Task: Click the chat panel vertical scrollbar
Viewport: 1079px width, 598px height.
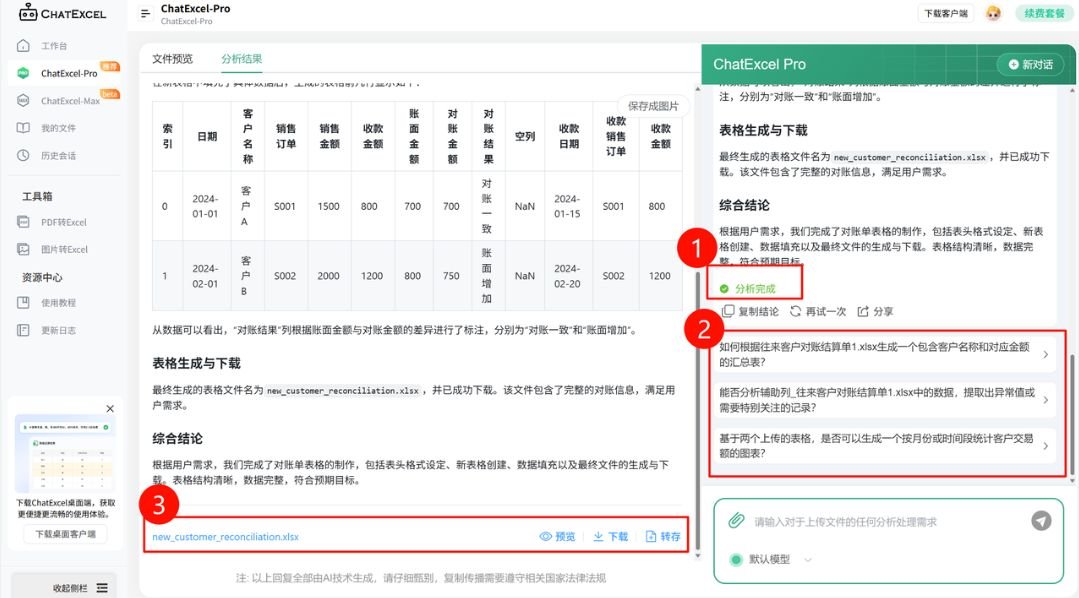Action: click(x=1071, y=414)
